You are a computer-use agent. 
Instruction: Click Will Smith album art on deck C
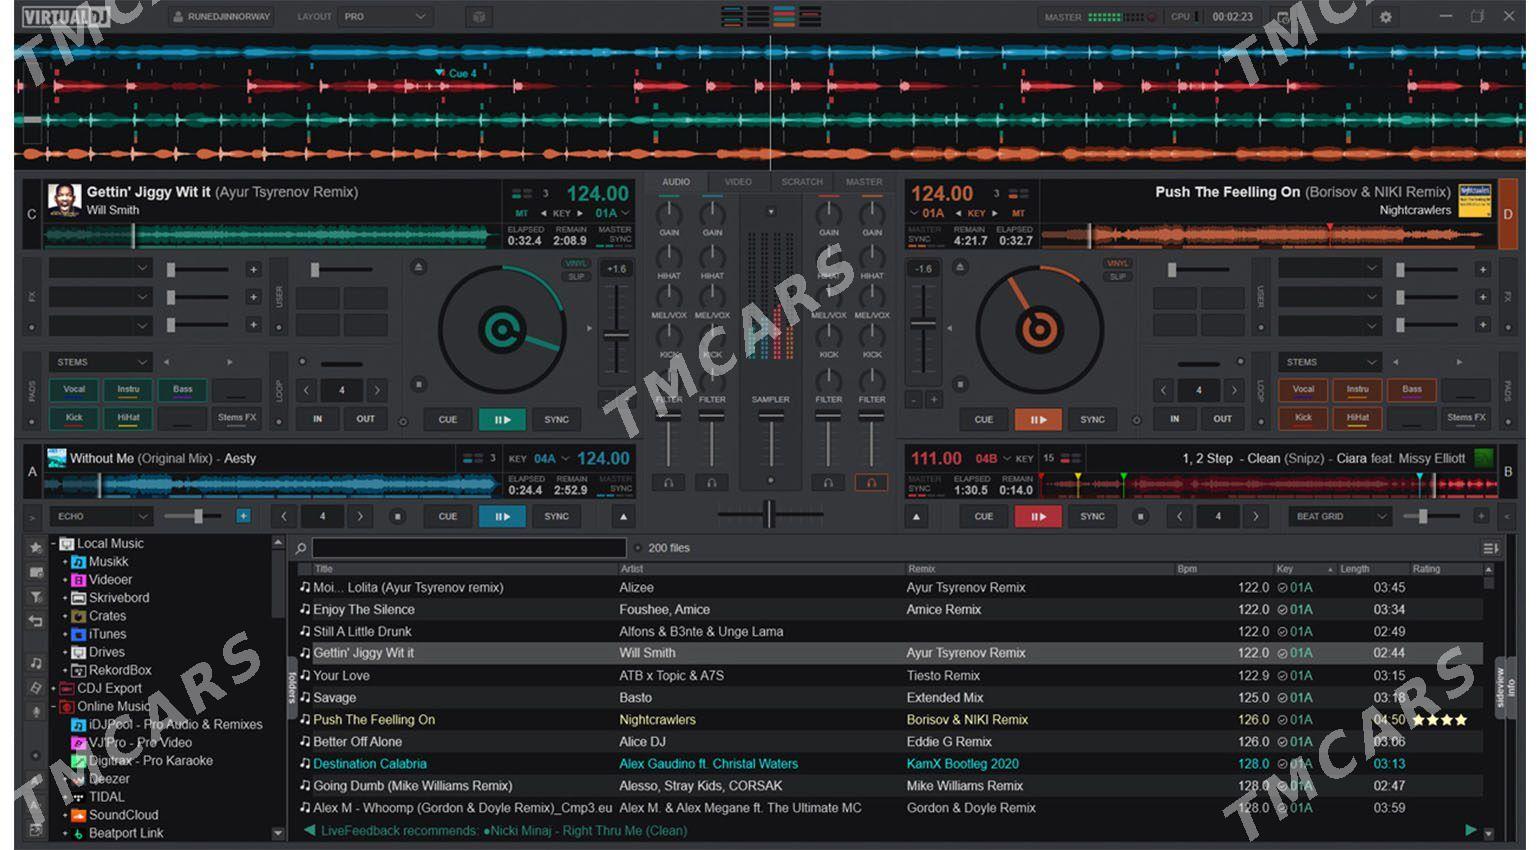(x=64, y=199)
